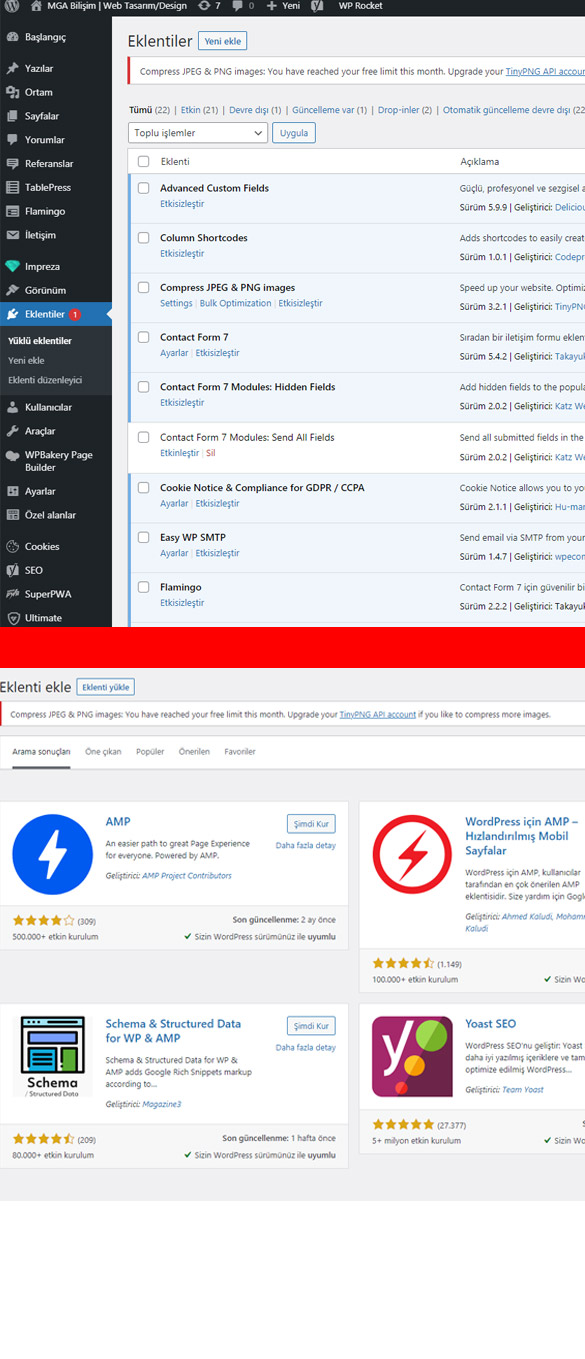Click the updates icon showing 7
The image size is (585, 1359).
205,6
